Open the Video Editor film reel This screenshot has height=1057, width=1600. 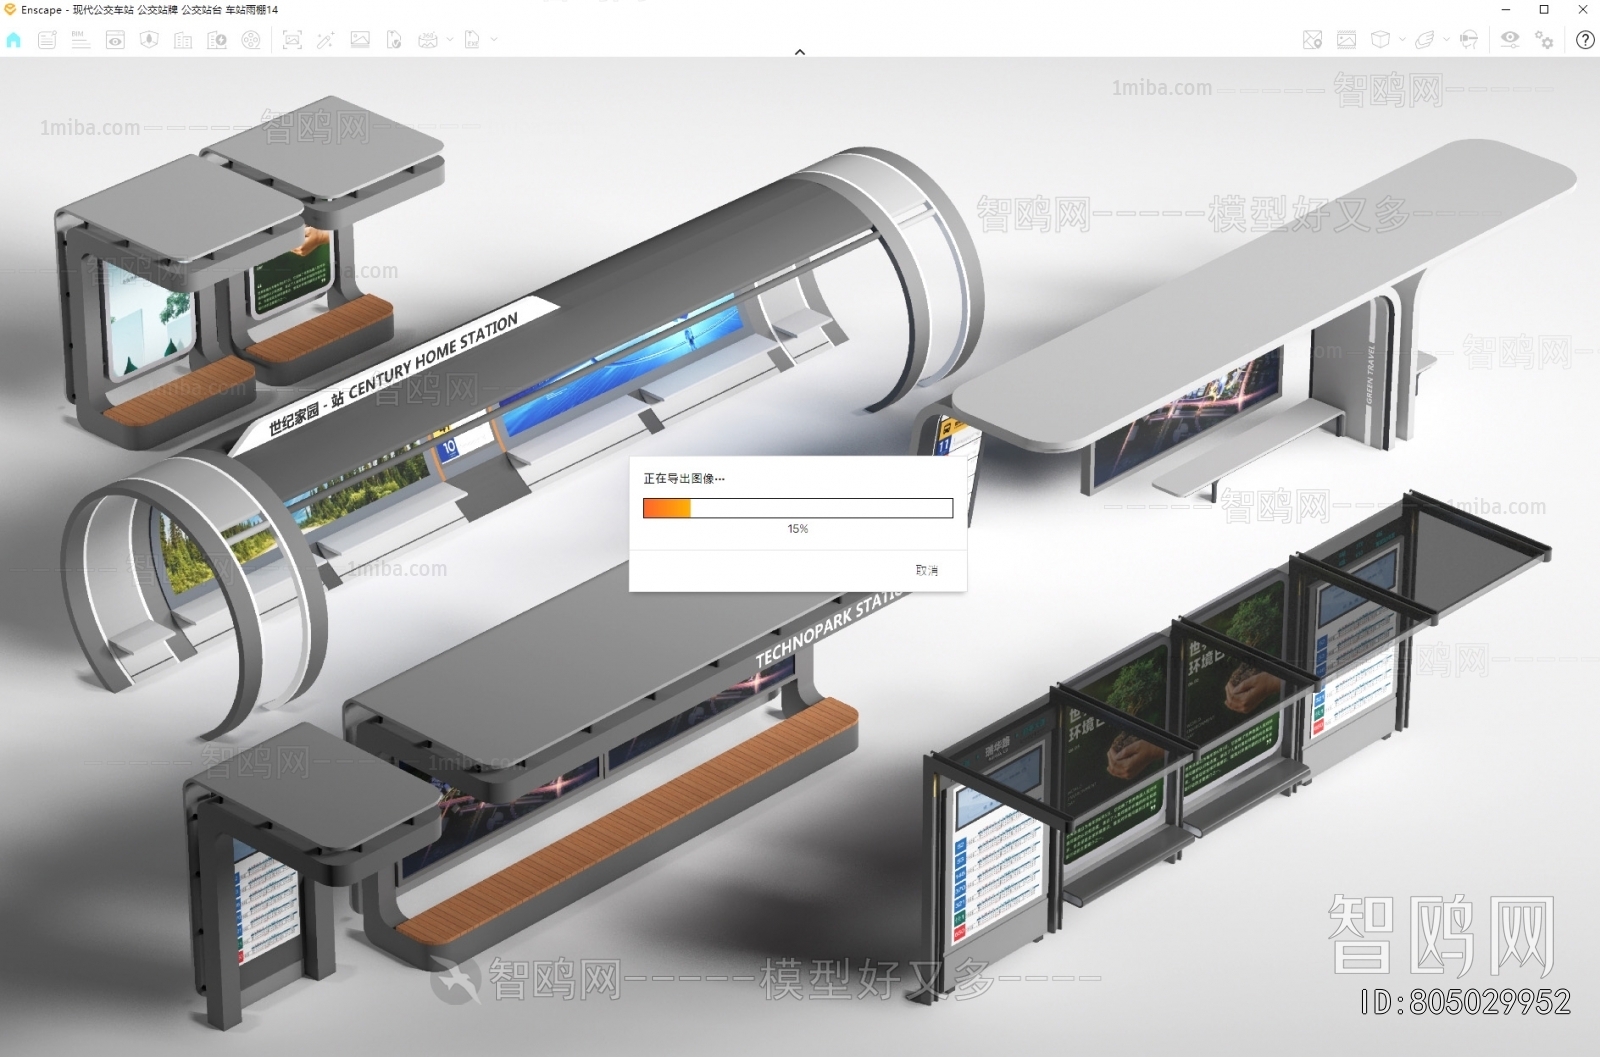click(x=251, y=40)
